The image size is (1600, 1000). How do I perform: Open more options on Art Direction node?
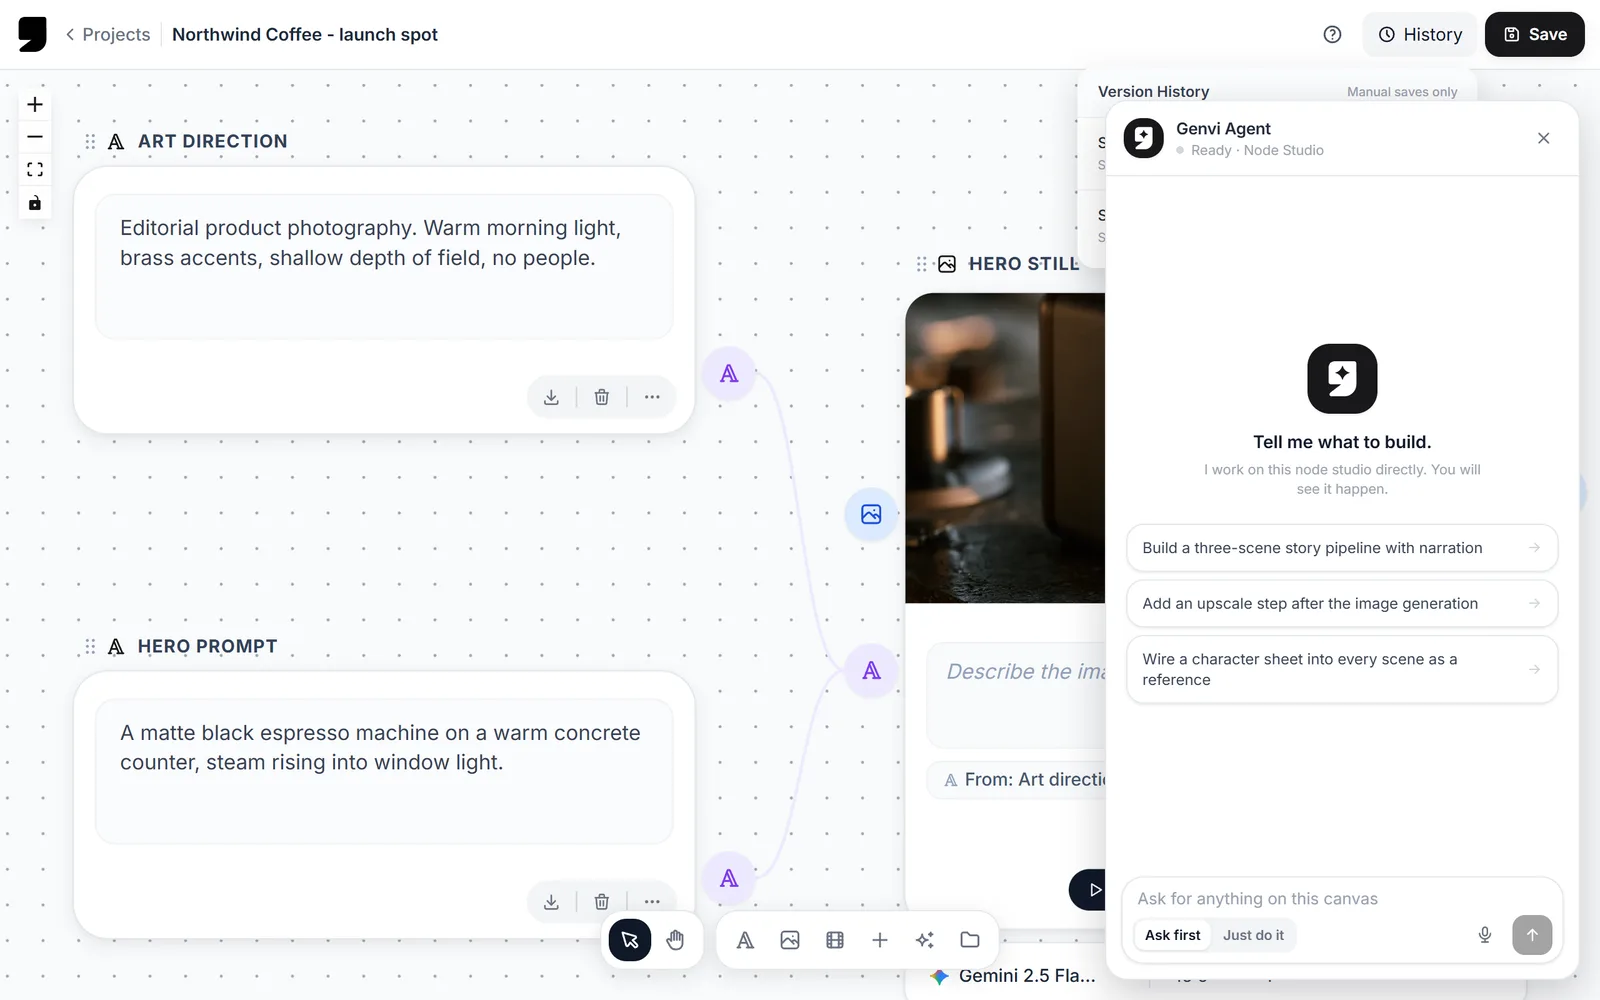coord(652,397)
